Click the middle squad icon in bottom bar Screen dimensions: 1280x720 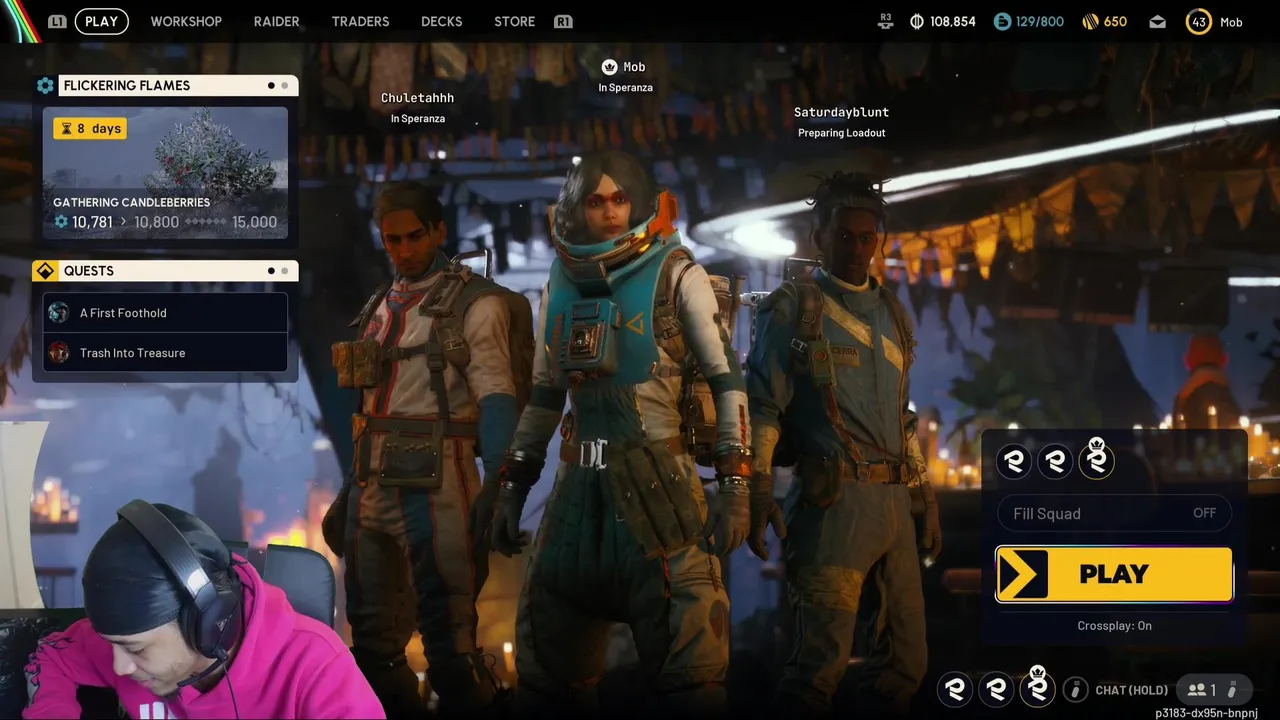coord(996,689)
